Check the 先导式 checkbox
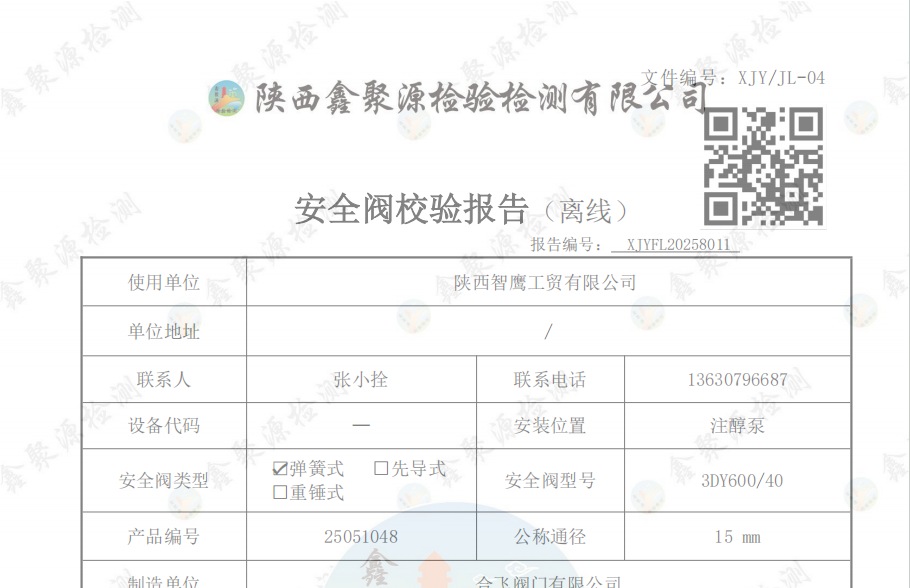 381,468
